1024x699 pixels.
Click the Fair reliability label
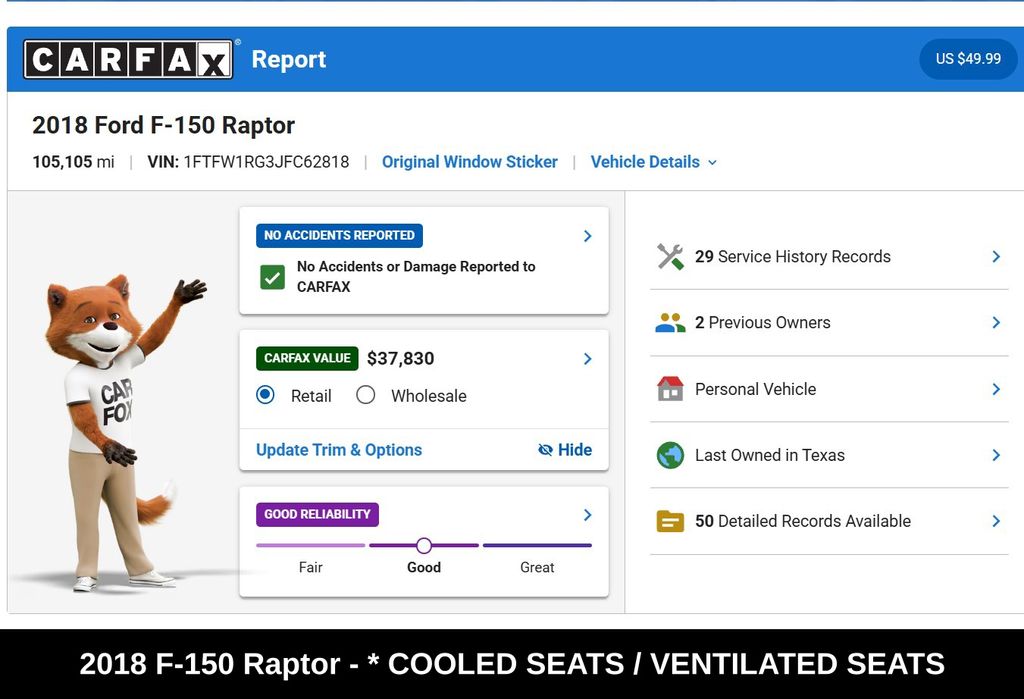(x=311, y=568)
